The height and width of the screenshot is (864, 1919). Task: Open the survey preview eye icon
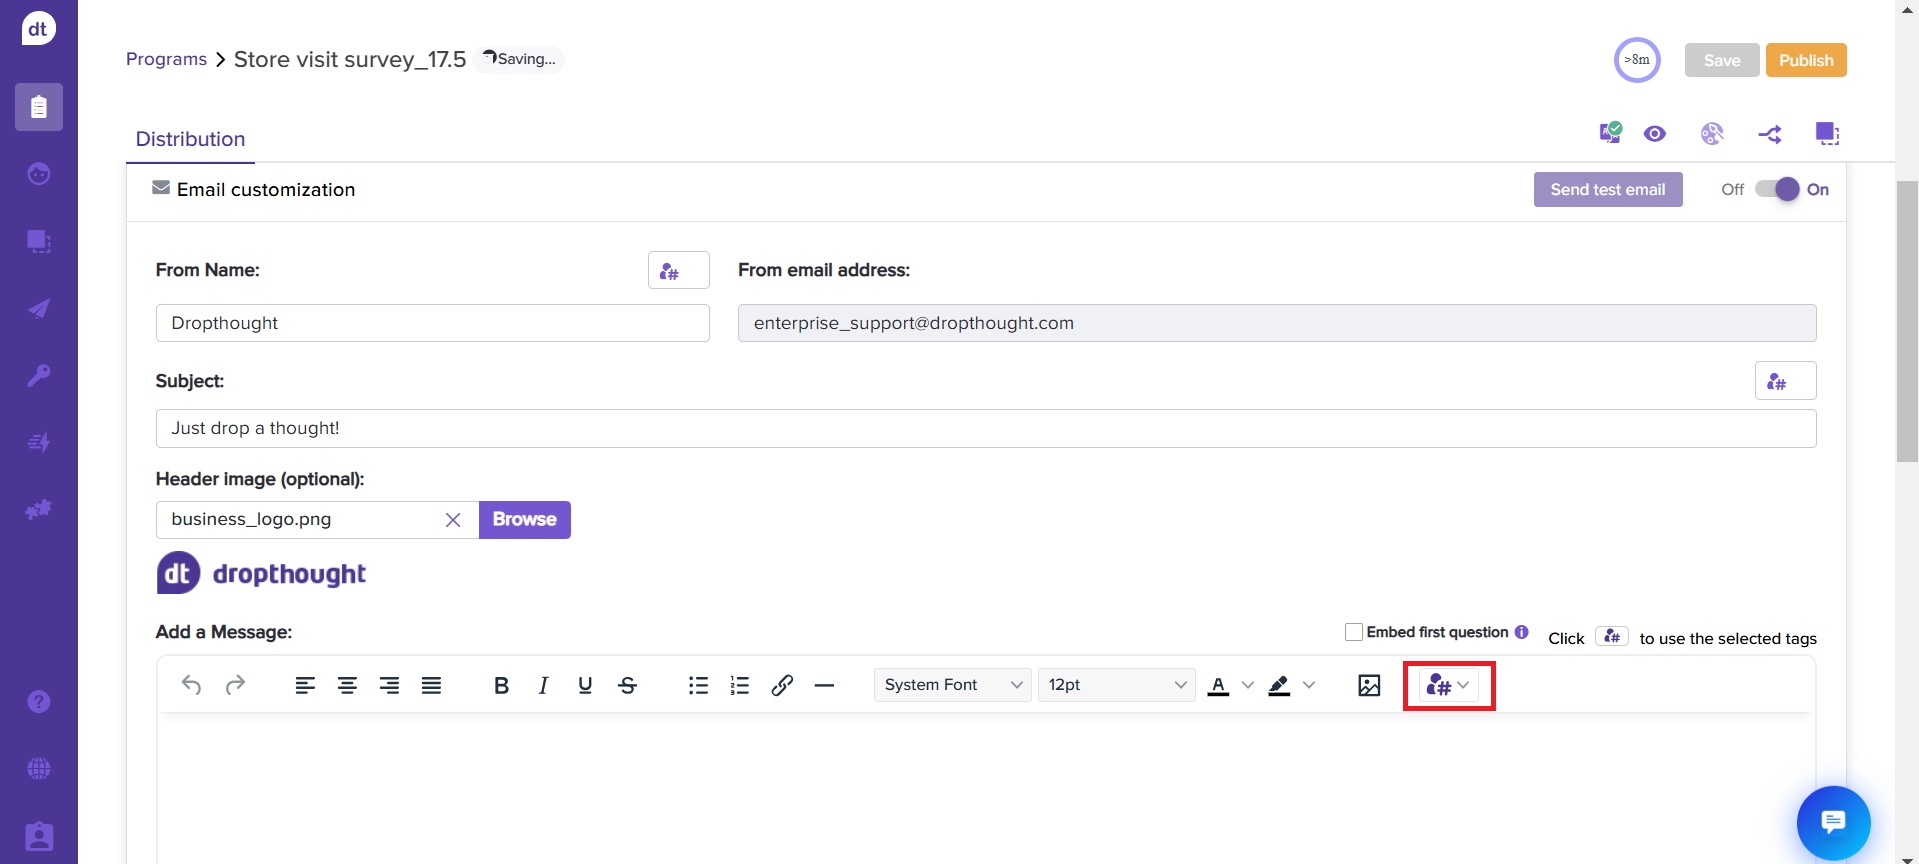coord(1655,134)
